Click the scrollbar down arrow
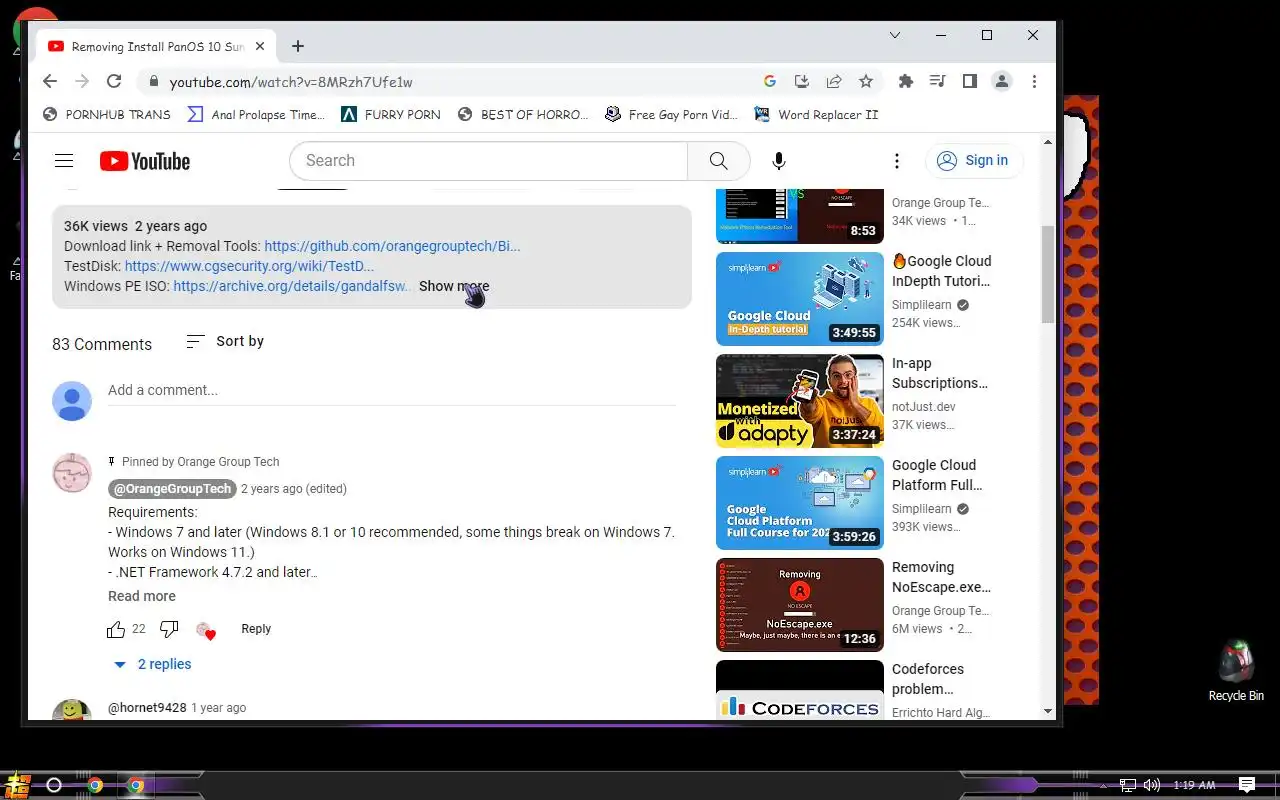Screen dimensions: 1280x800 click(x=1048, y=711)
